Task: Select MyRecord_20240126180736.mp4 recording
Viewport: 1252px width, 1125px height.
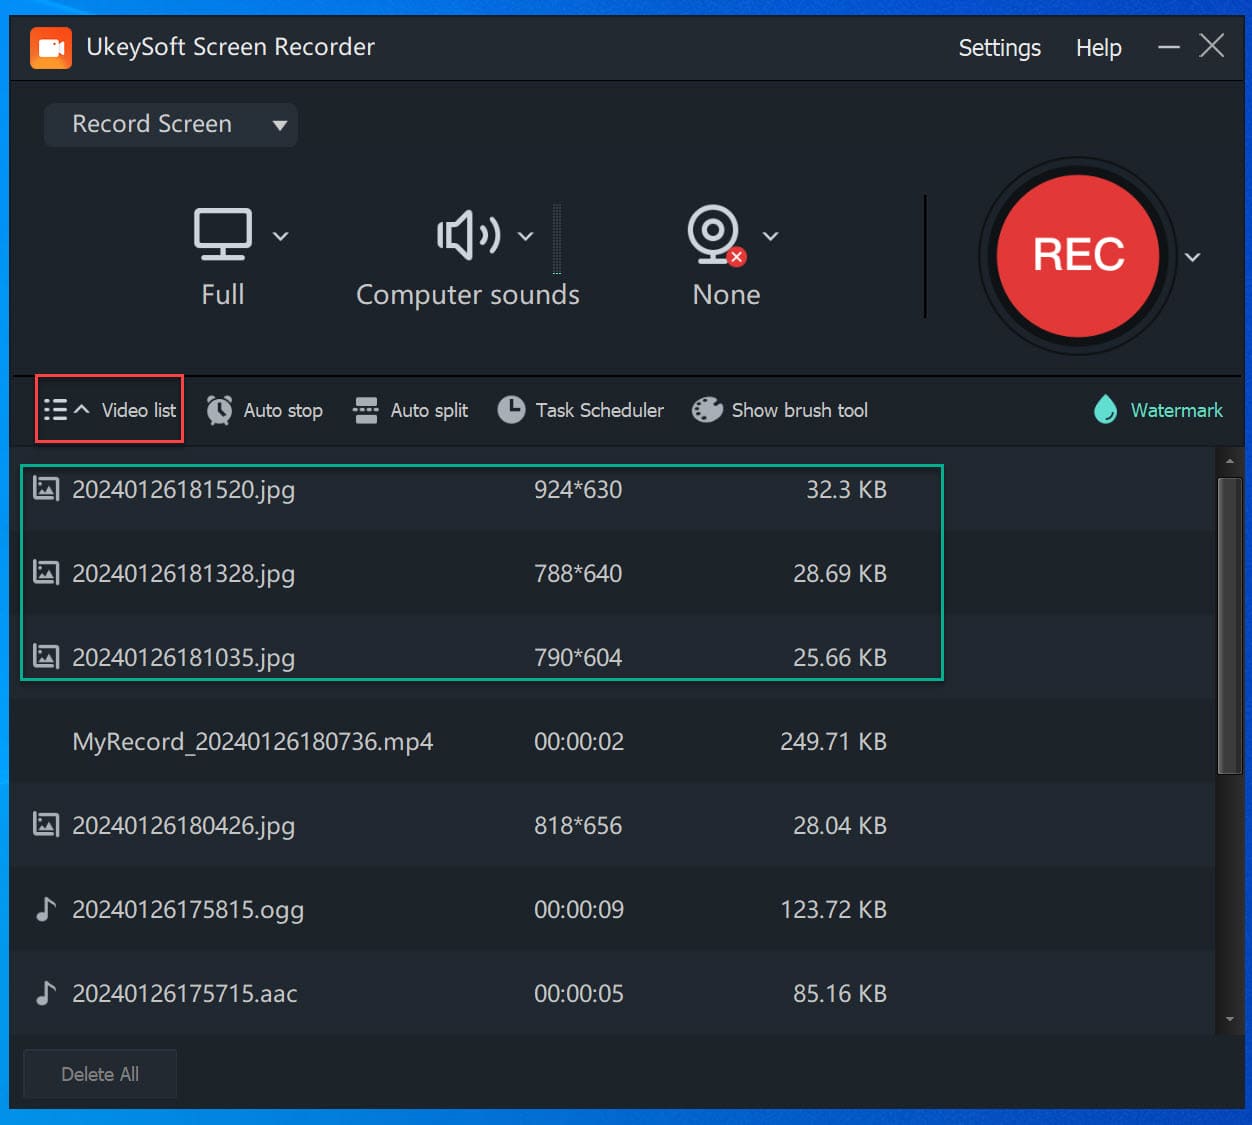Action: pyautogui.click(x=612, y=741)
